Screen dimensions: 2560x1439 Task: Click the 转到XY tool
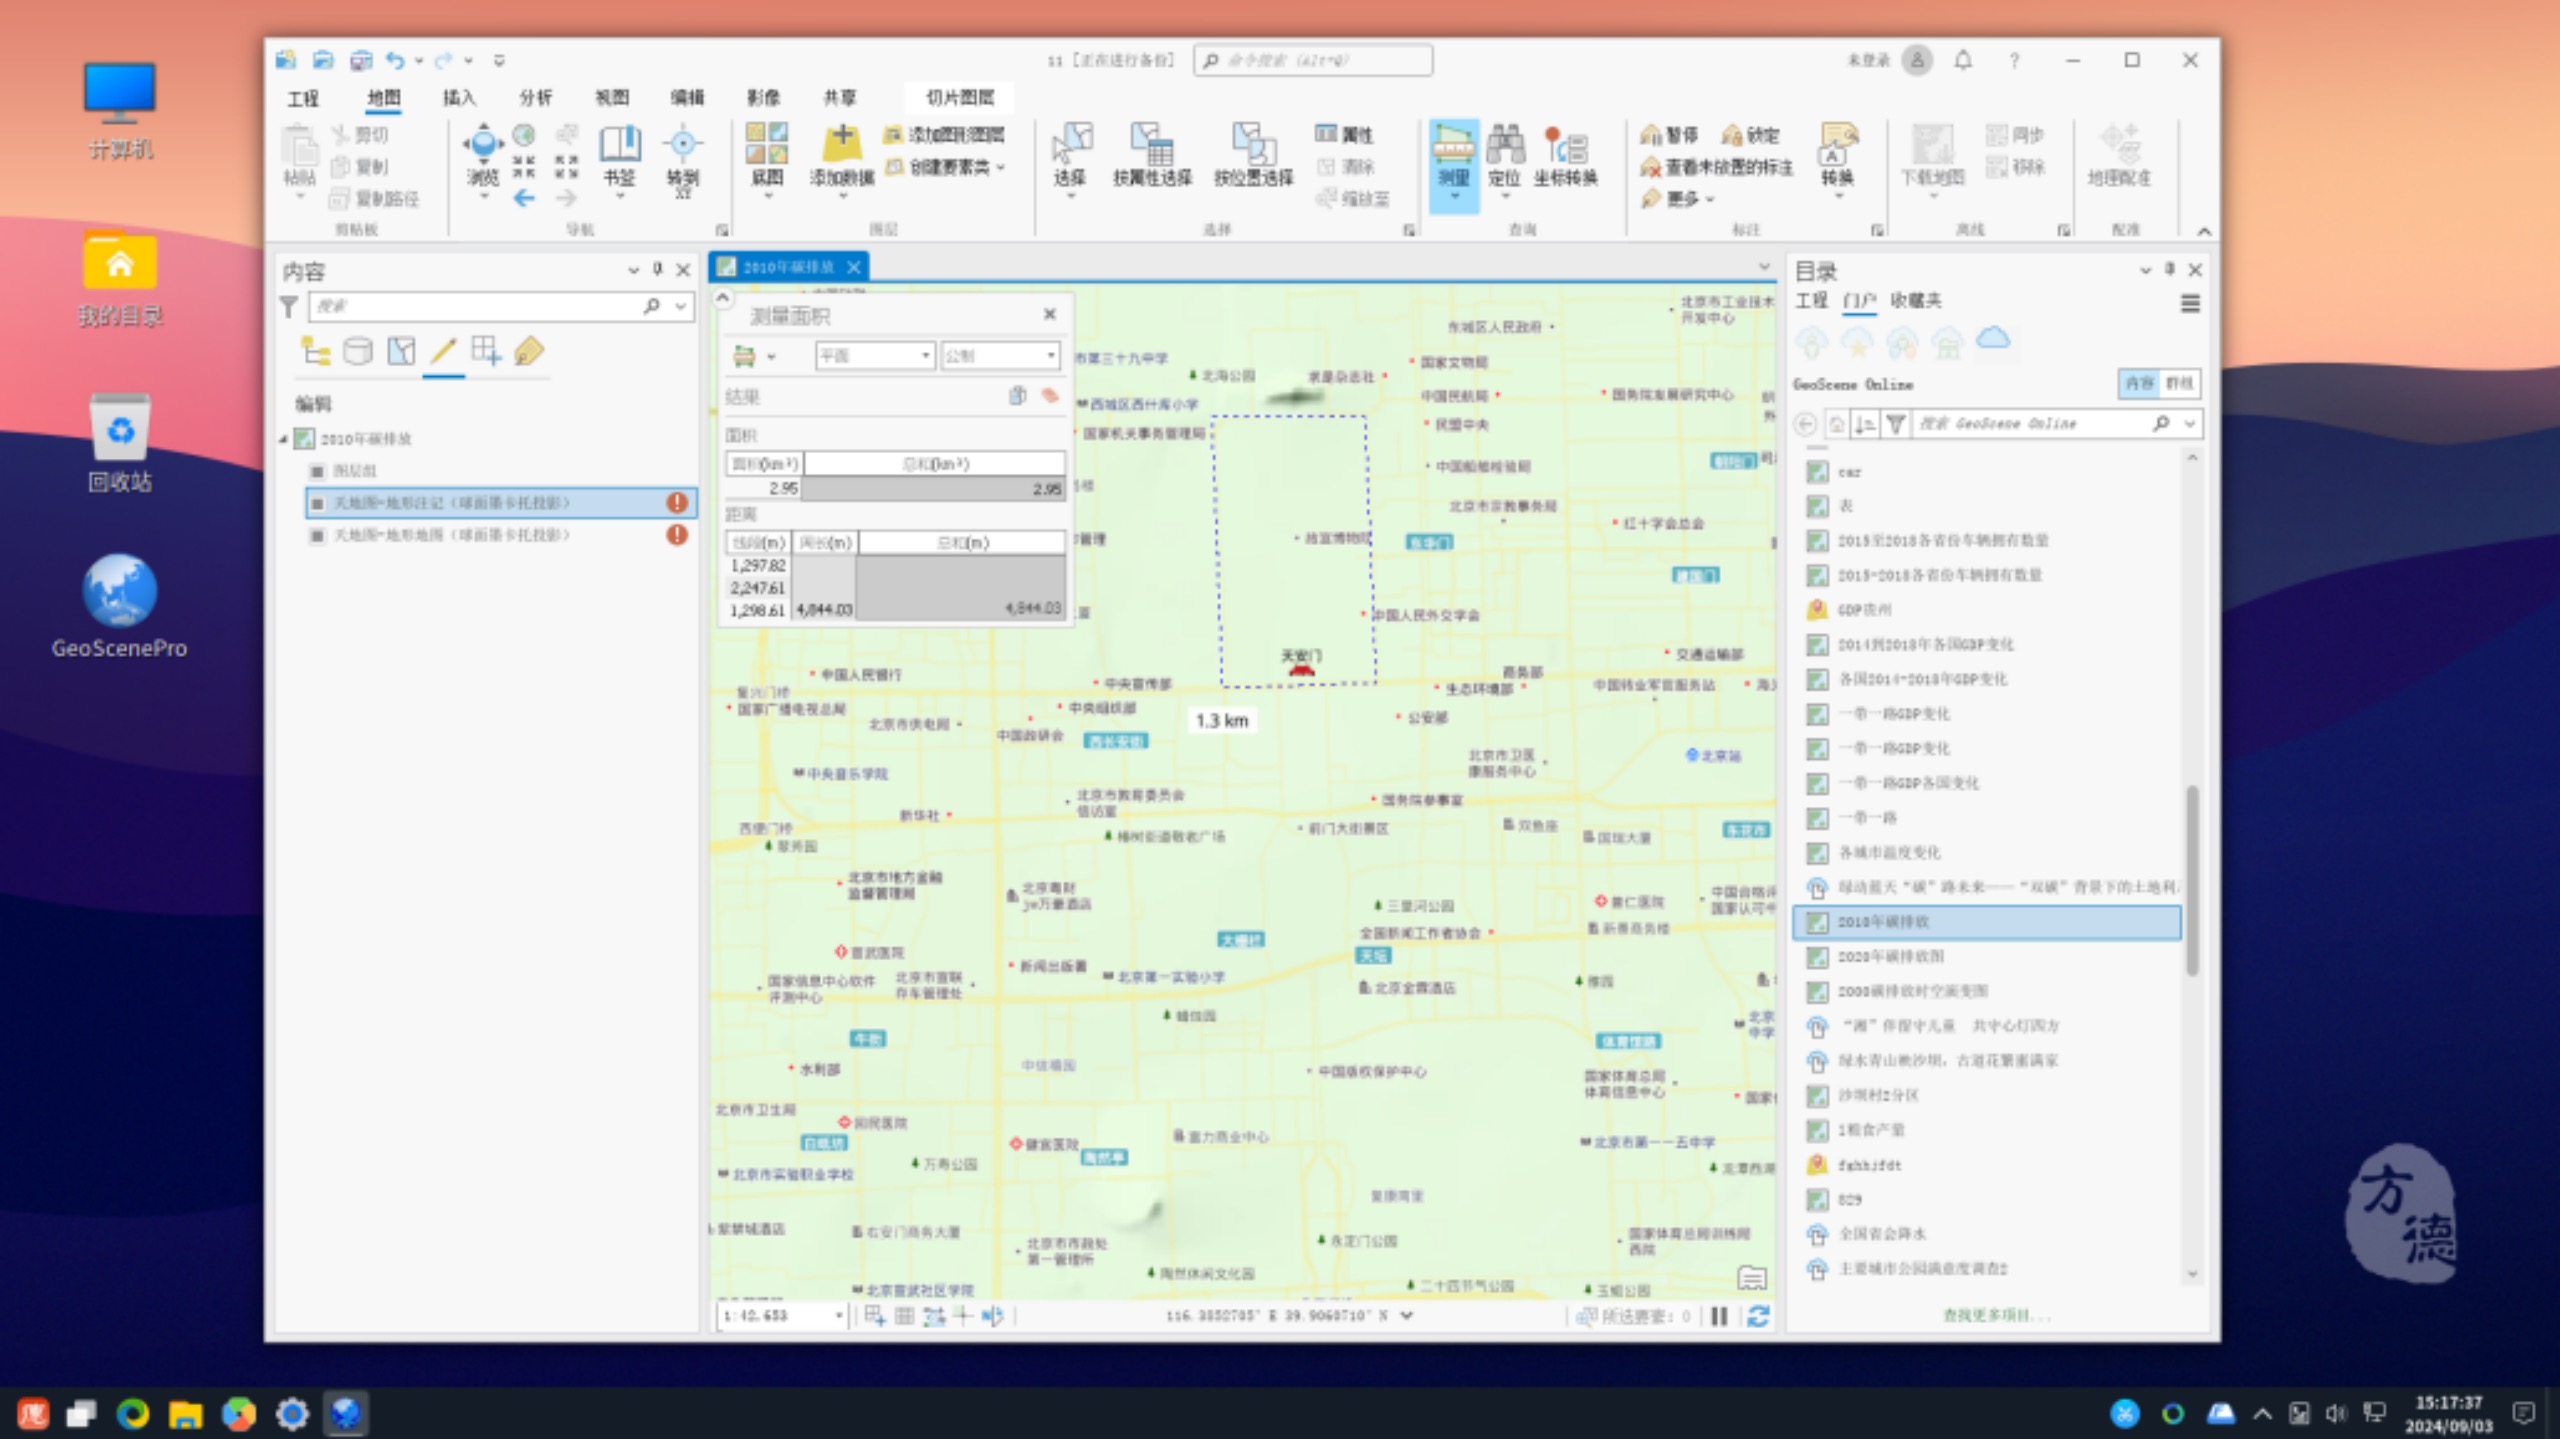(683, 158)
